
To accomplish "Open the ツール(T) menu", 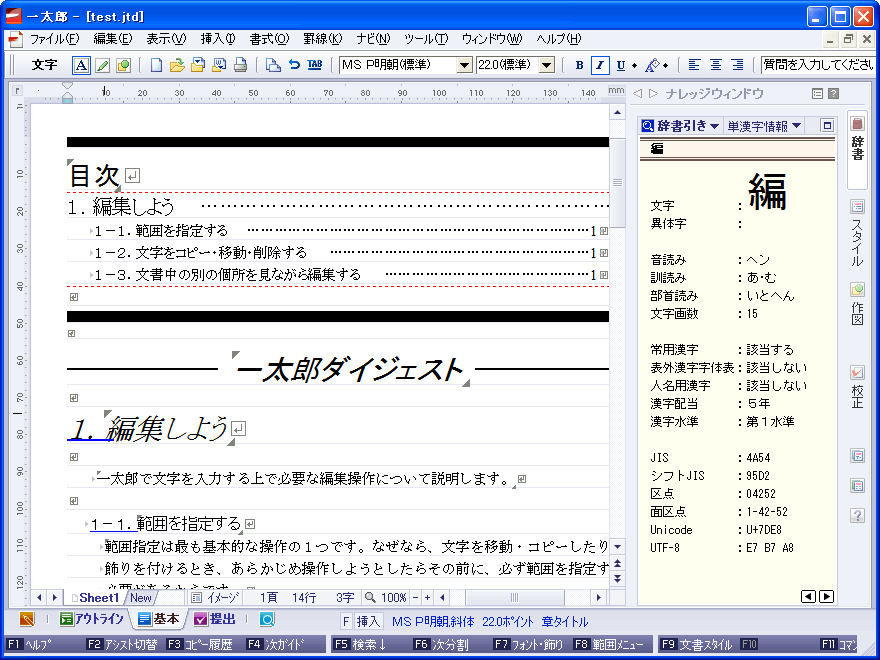I will 426,39.
